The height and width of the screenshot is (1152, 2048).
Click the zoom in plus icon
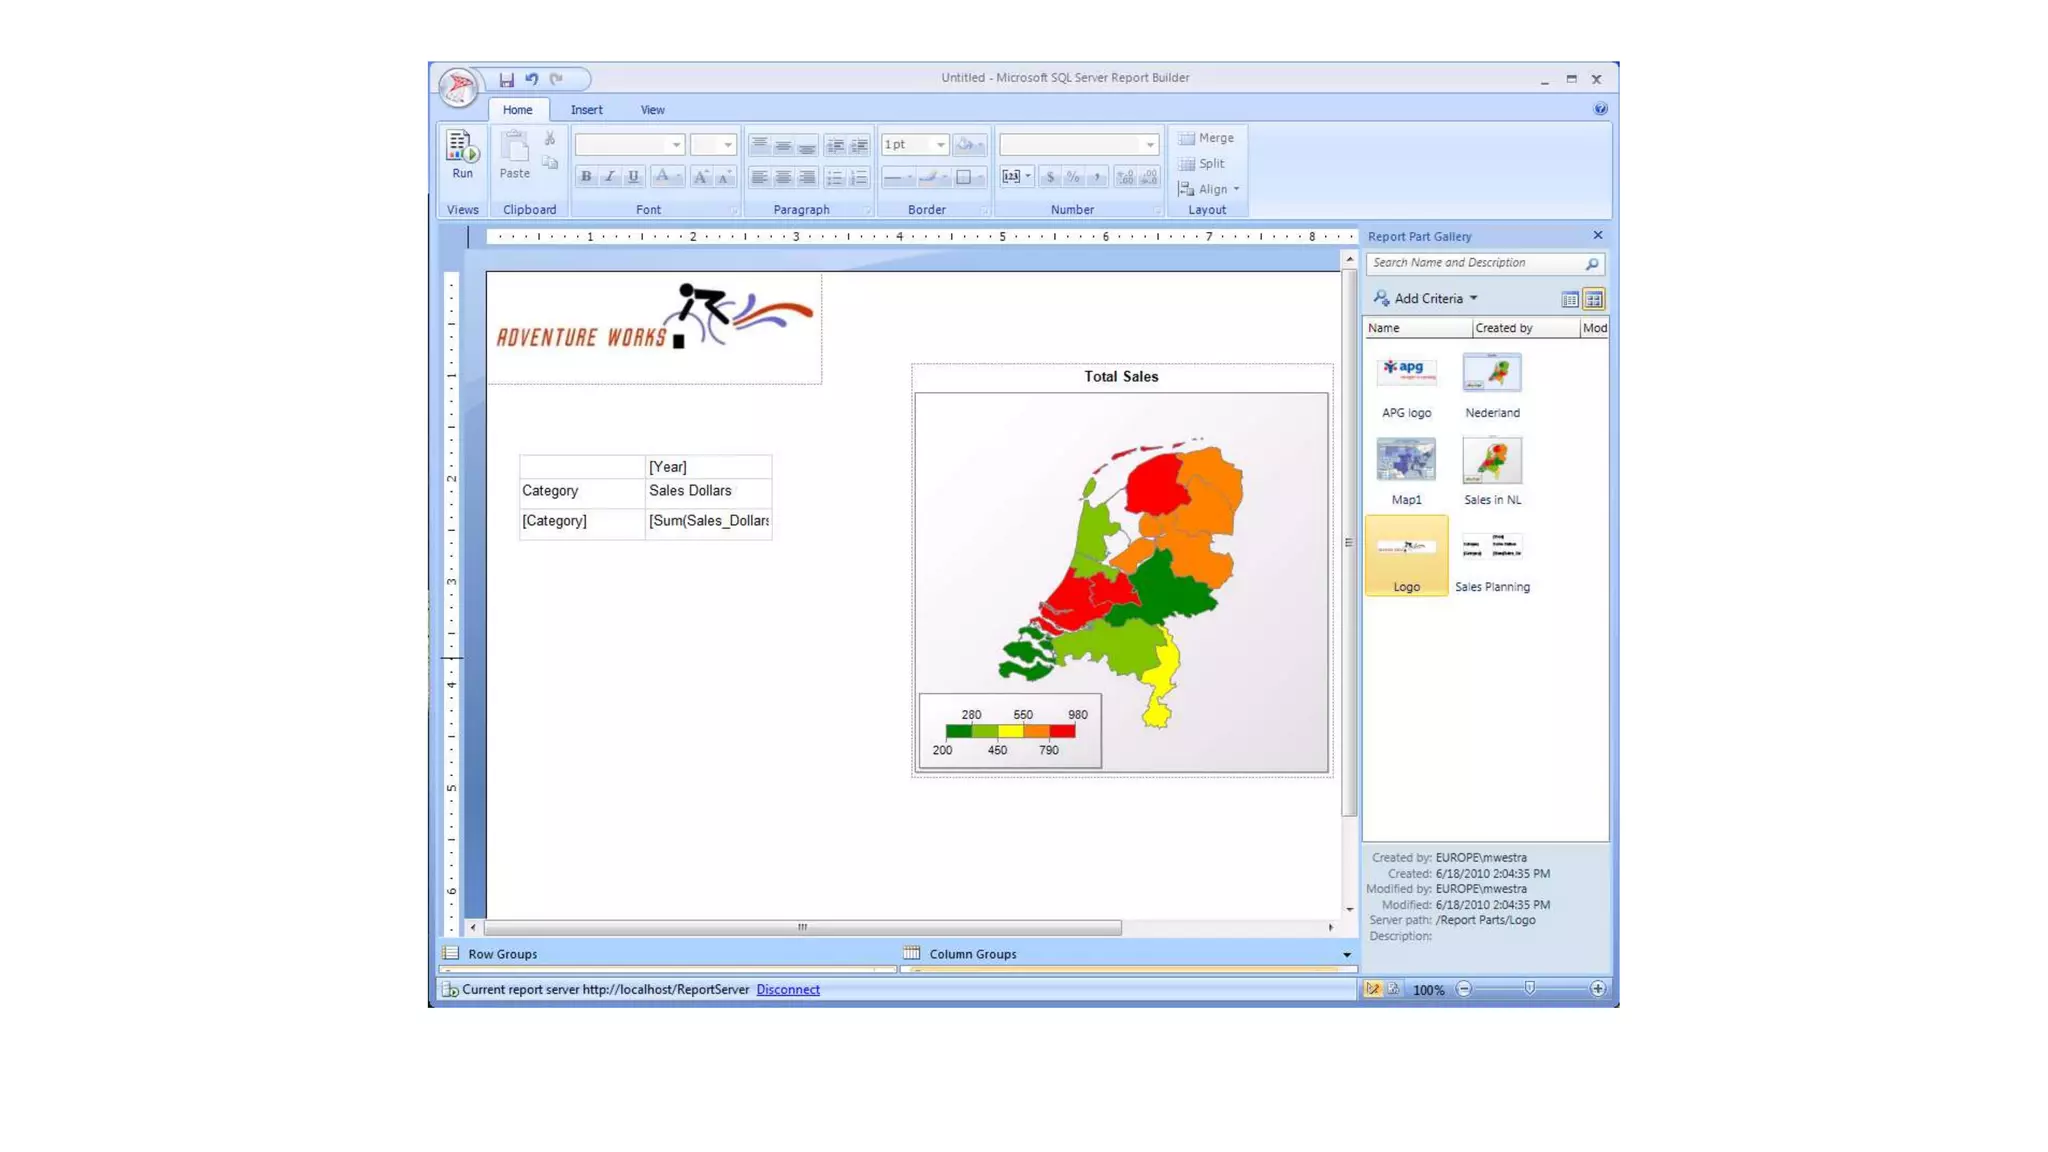(x=1597, y=989)
